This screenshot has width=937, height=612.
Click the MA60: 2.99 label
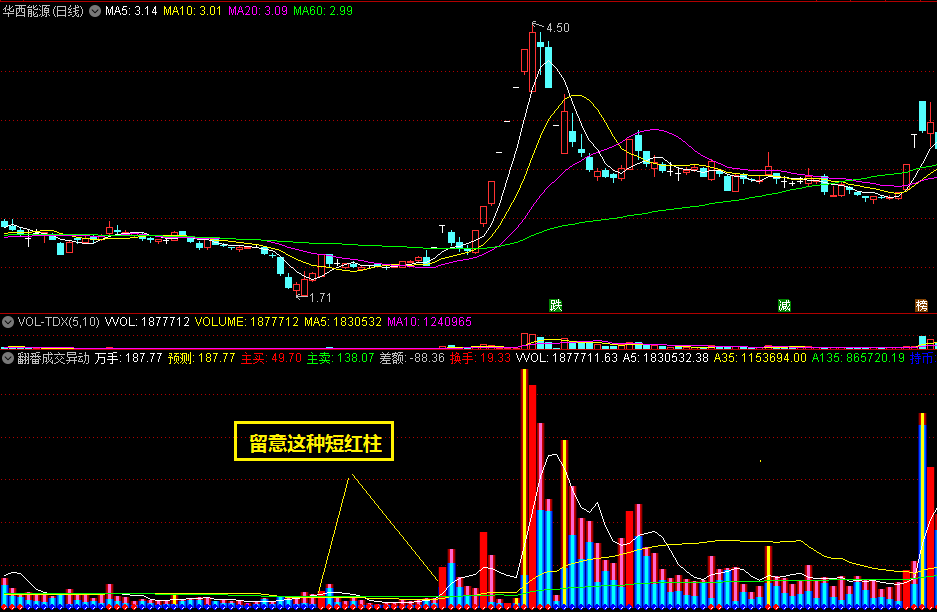(x=323, y=11)
